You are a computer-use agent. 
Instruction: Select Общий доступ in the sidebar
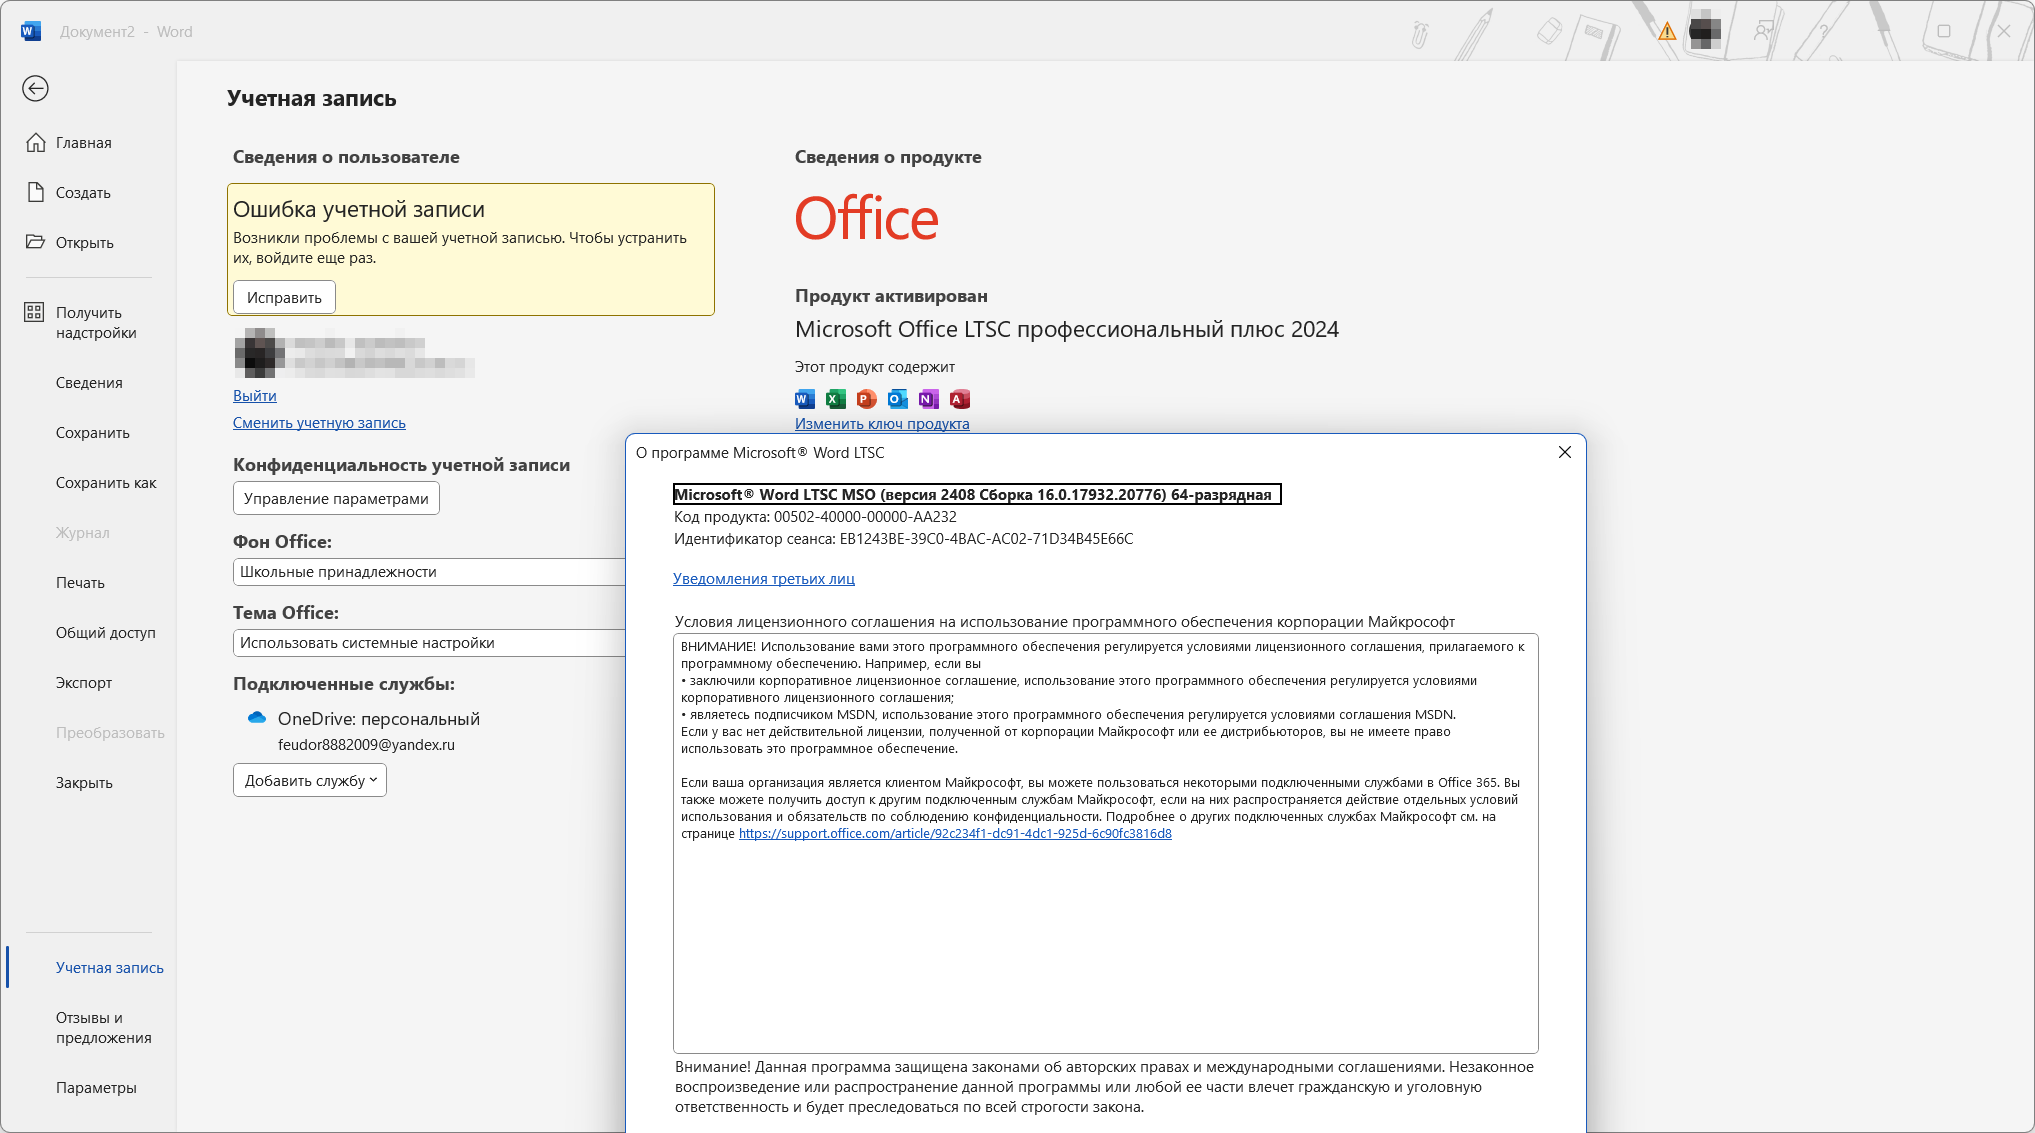106,633
